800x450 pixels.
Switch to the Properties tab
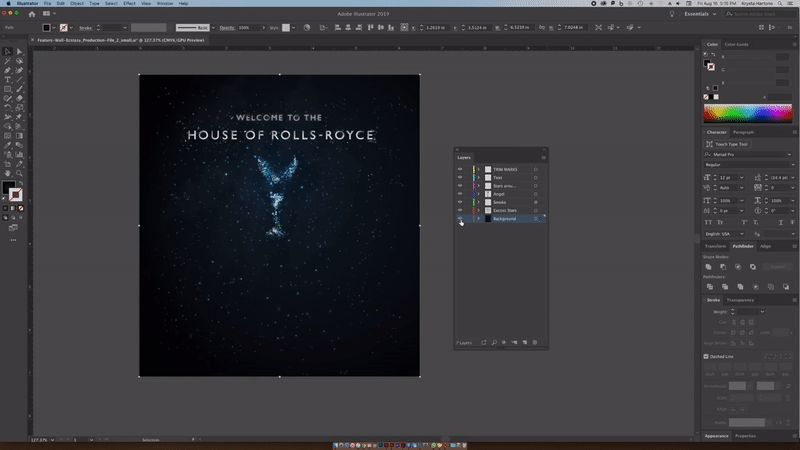pyautogui.click(x=745, y=436)
